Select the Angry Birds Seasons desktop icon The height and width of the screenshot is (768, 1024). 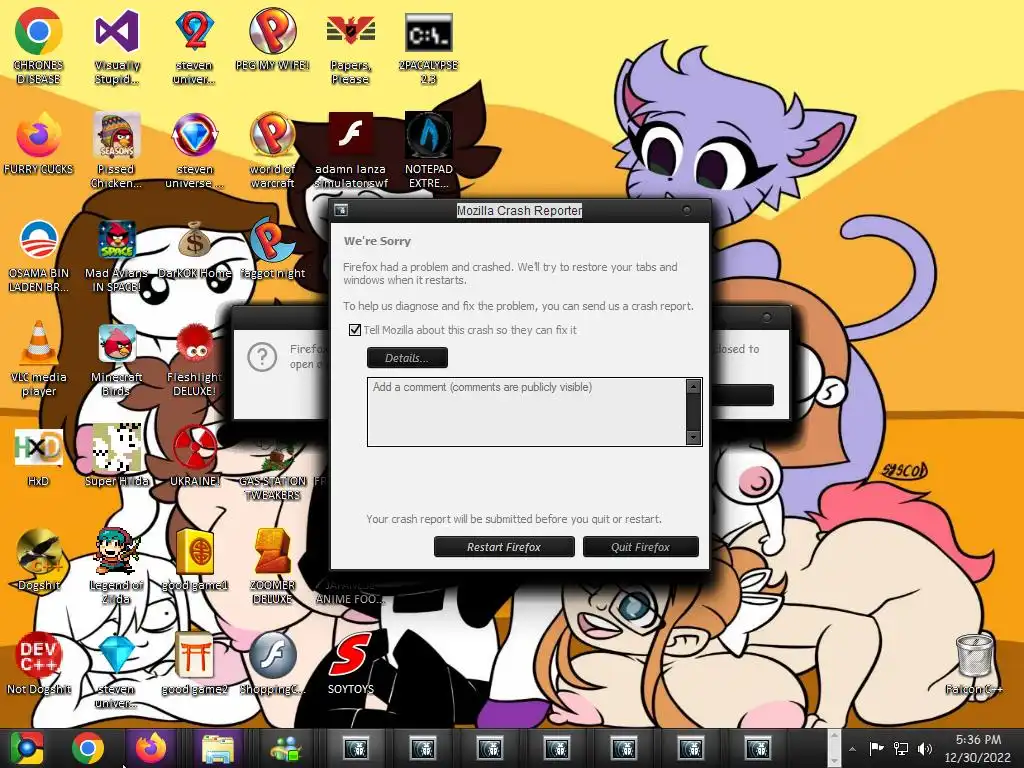116,150
